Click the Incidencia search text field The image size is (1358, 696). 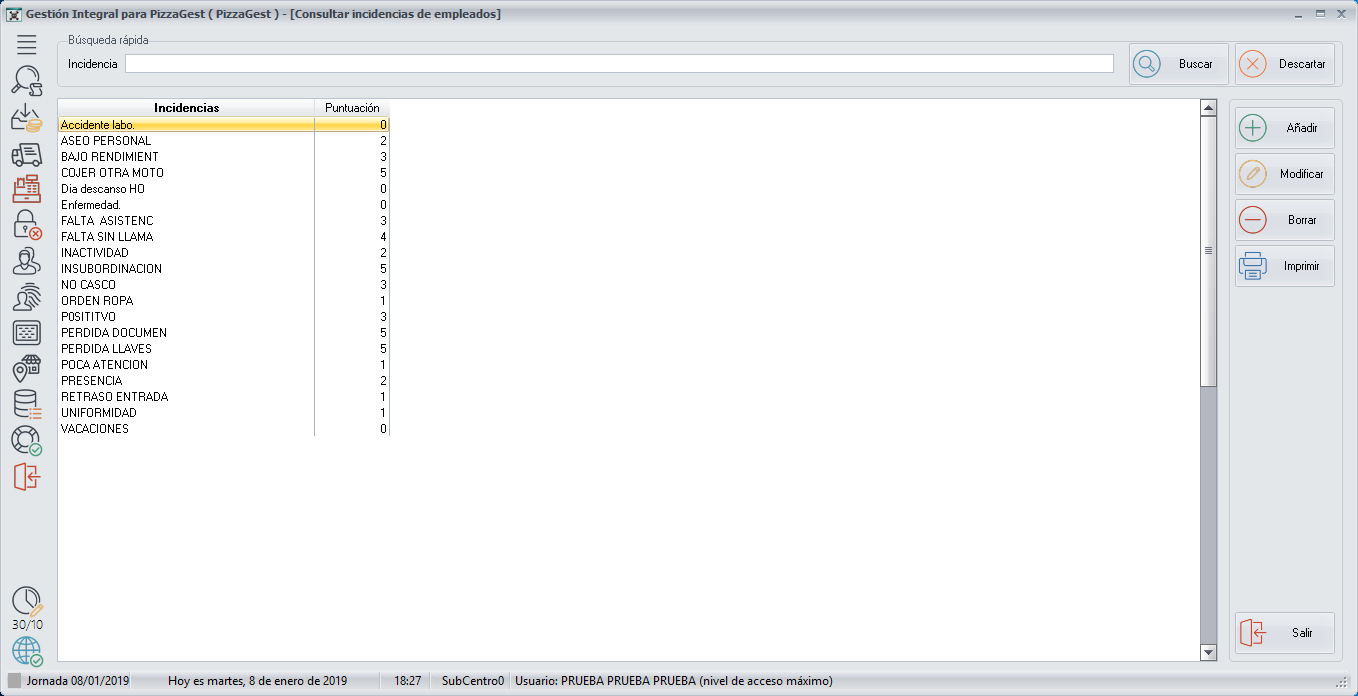(618, 64)
